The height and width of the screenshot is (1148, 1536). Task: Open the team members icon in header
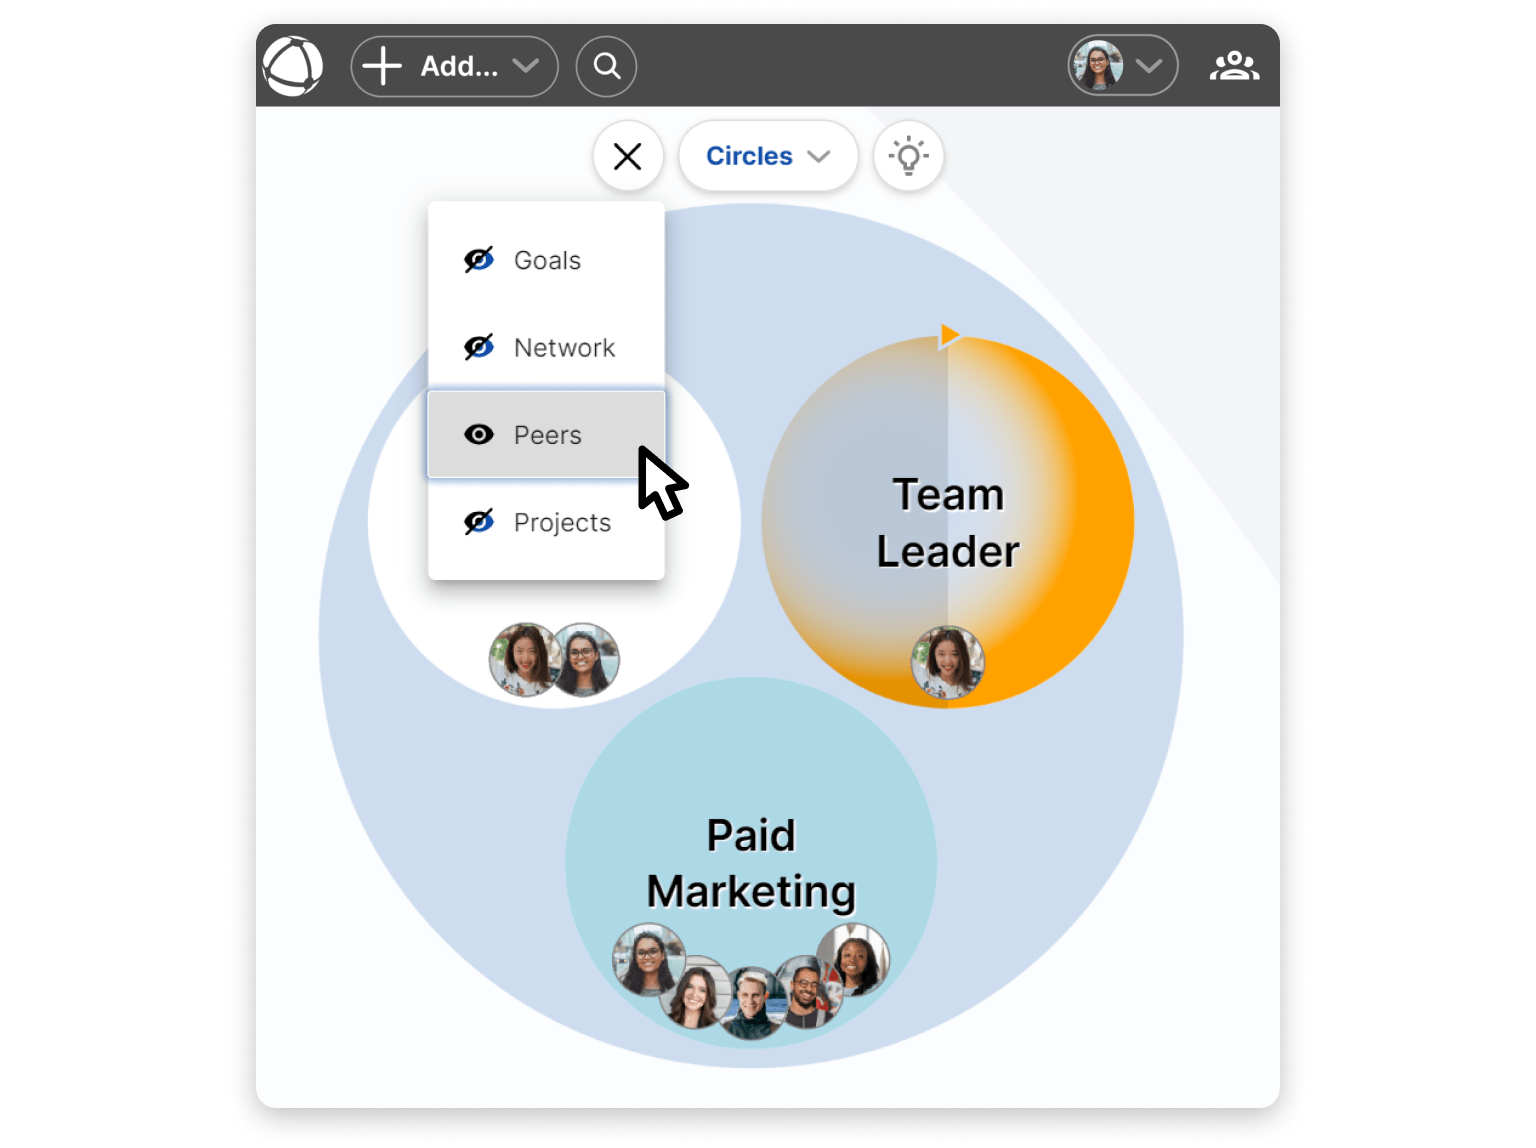click(x=1234, y=66)
